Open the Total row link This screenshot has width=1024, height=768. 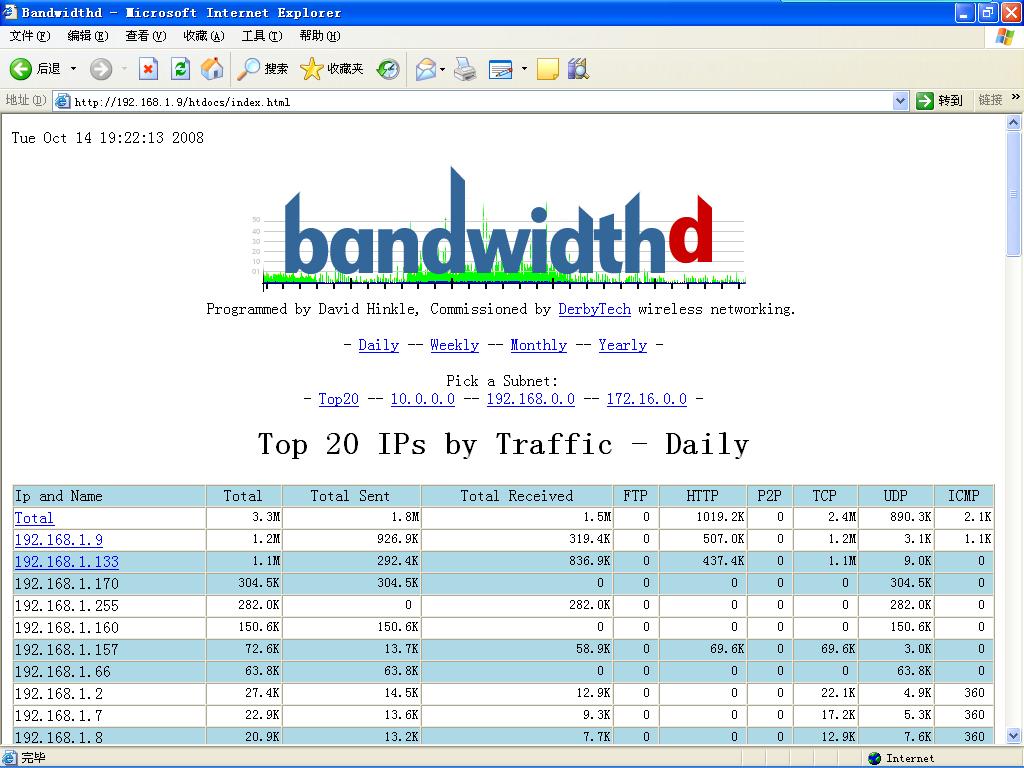(34, 518)
